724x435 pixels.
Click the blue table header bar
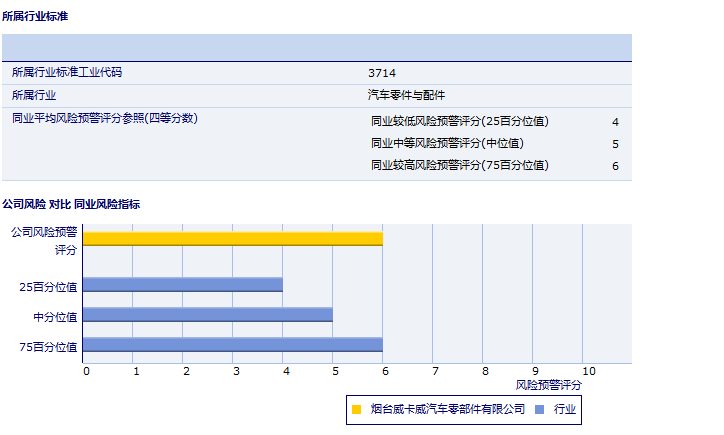317,47
